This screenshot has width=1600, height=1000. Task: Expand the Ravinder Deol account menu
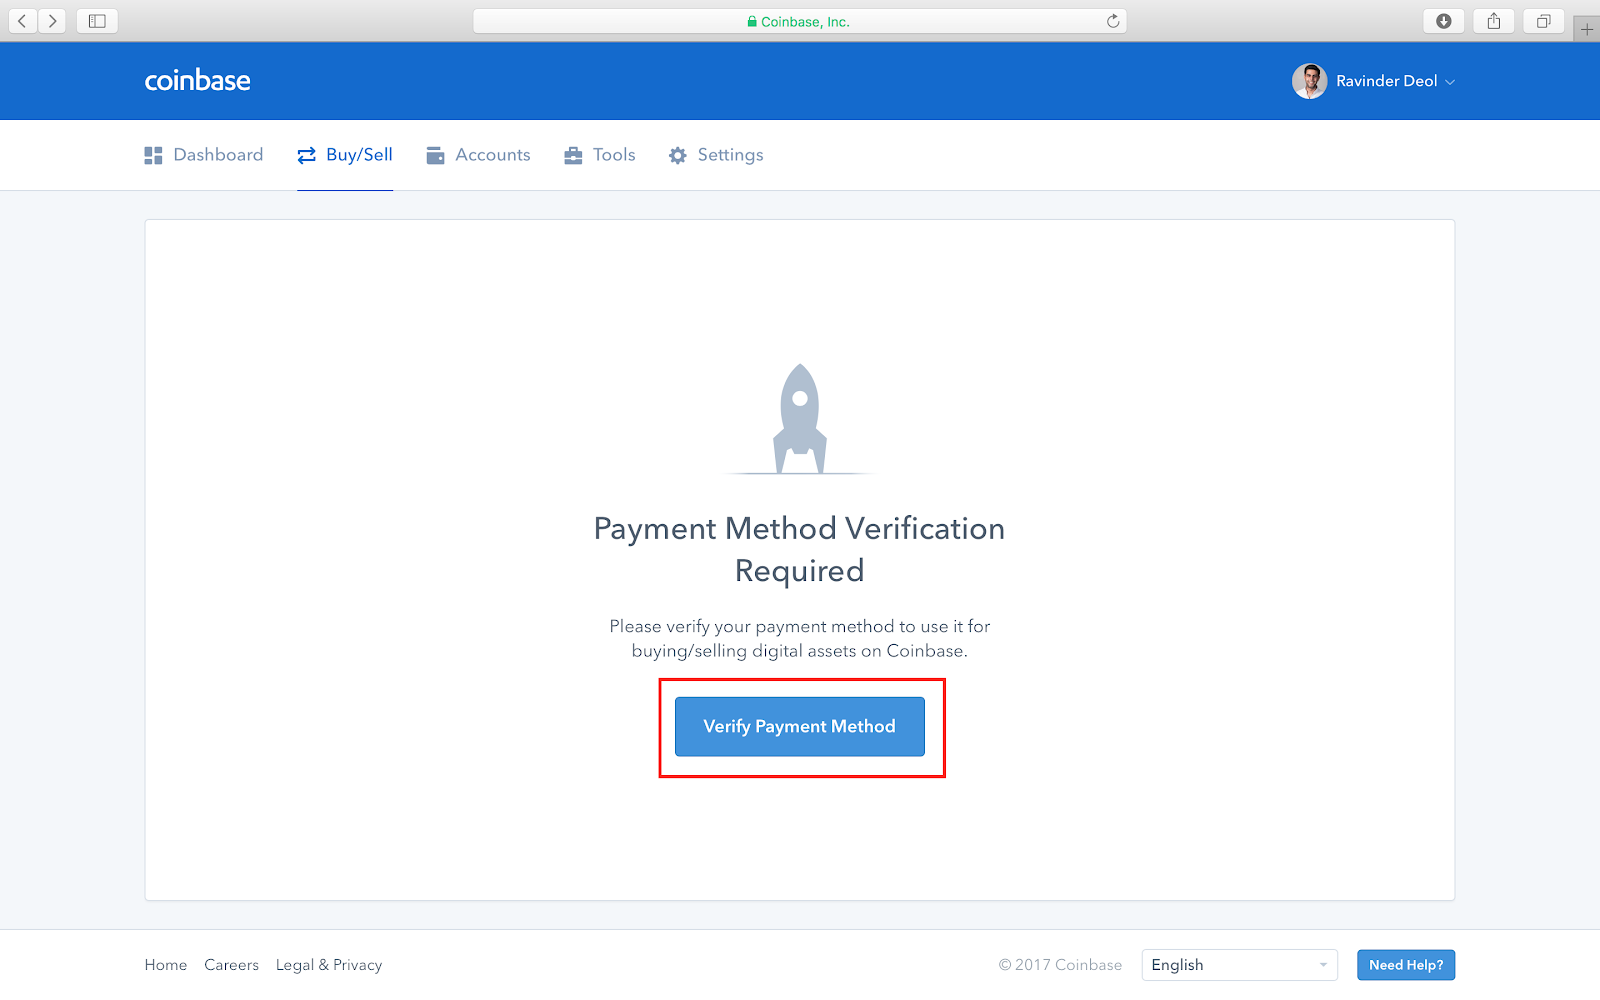pyautogui.click(x=1395, y=81)
